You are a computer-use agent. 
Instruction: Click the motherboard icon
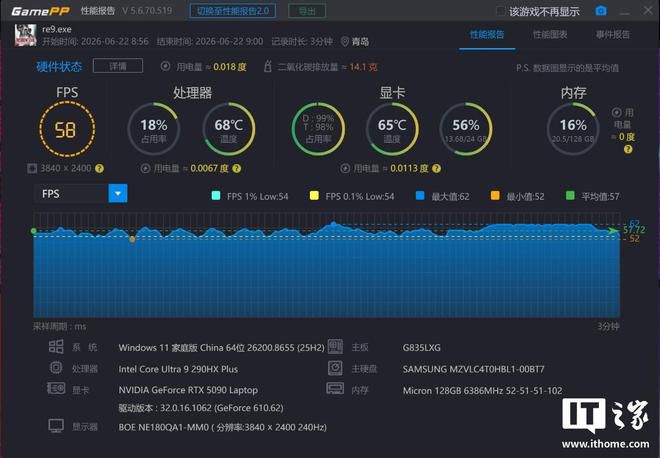point(335,346)
